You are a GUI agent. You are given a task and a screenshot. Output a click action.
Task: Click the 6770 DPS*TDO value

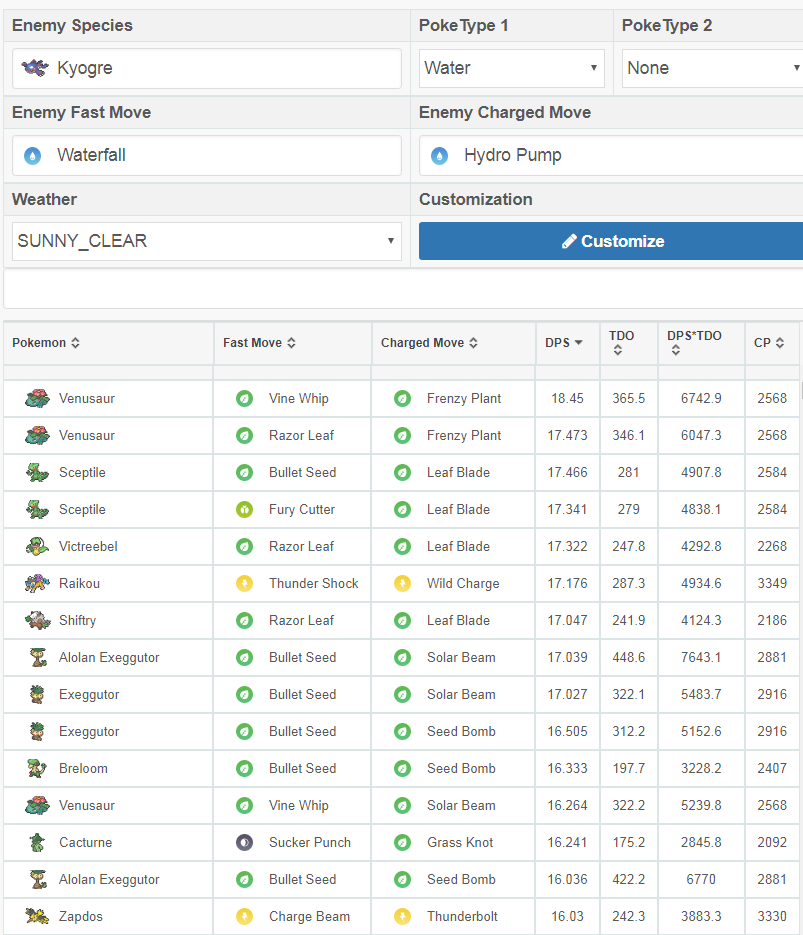click(x=701, y=880)
